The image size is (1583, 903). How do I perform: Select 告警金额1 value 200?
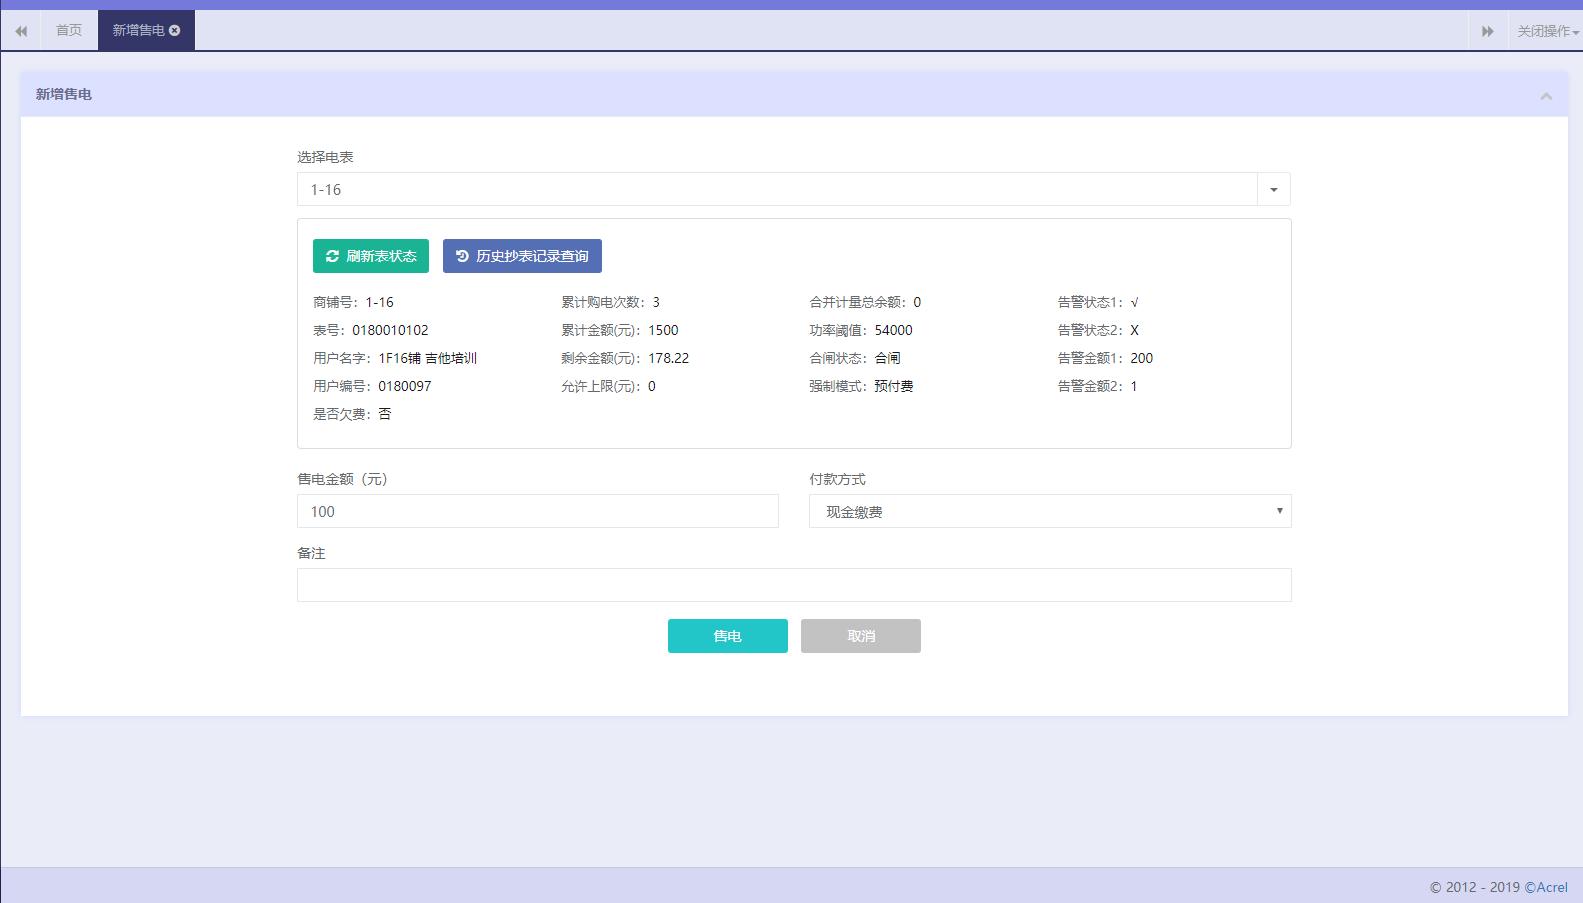point(1142,358)
